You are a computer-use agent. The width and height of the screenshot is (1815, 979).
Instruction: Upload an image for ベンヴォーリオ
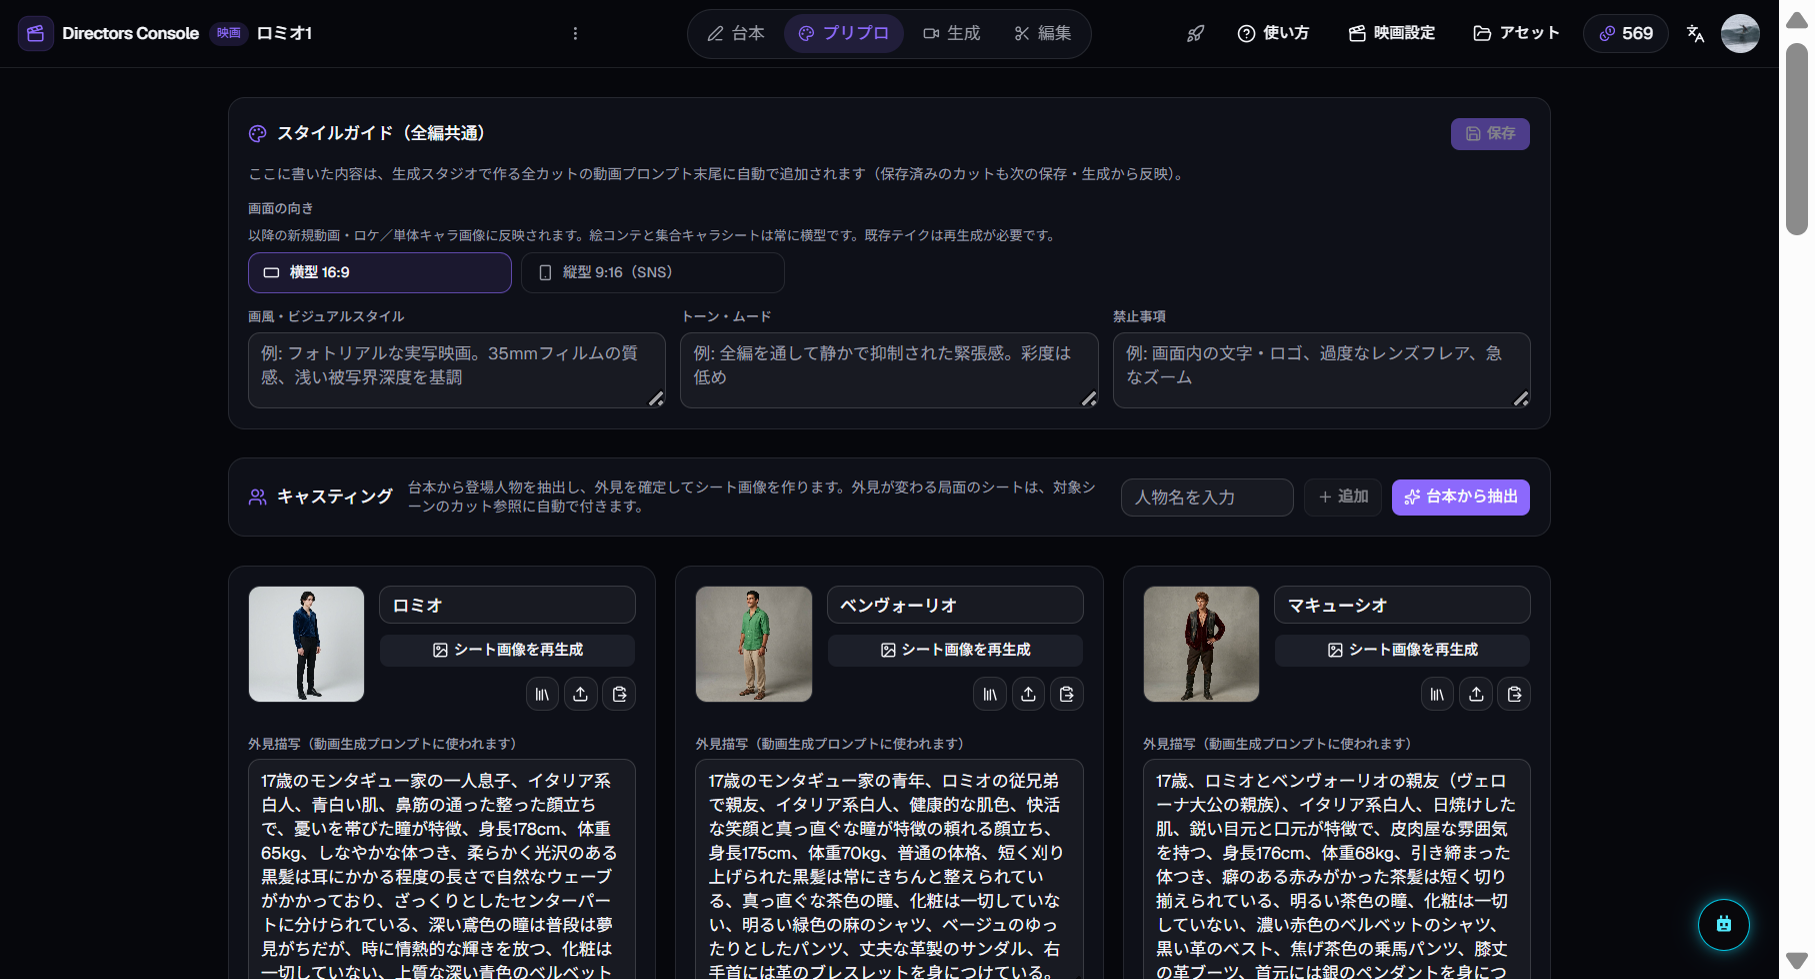click(1028, 694)
